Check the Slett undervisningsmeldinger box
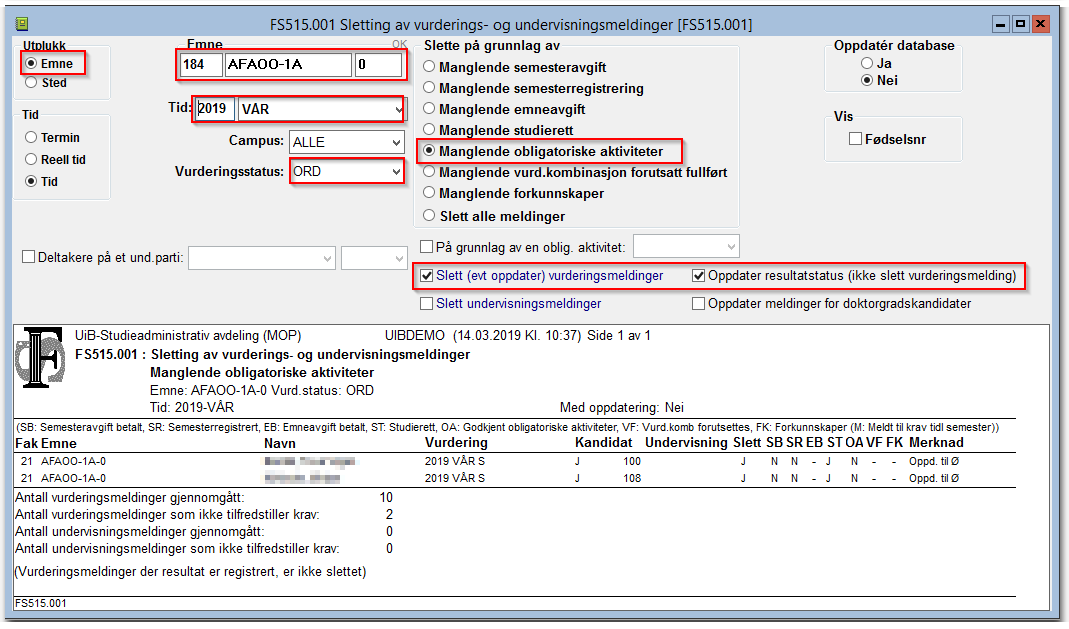The height and width of the screenshot is (629, 1069). (x=428, y=304)
